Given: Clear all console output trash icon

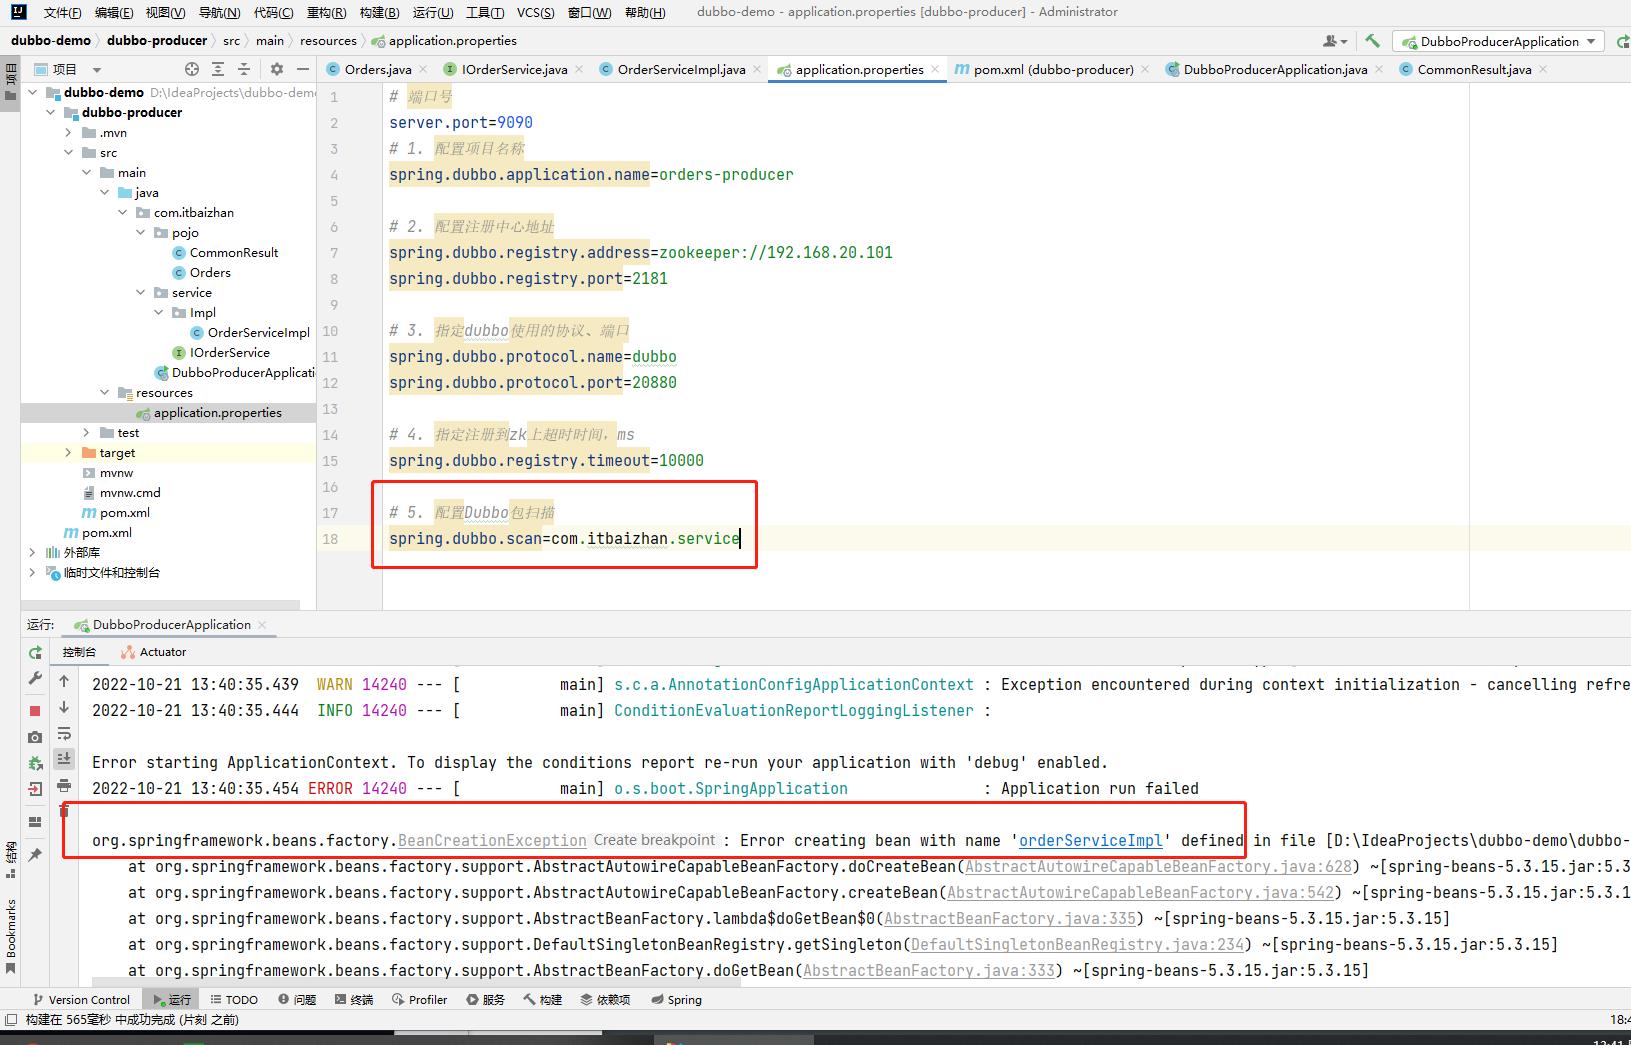Looking at the screenshot, I should click(x=64, y=810).
